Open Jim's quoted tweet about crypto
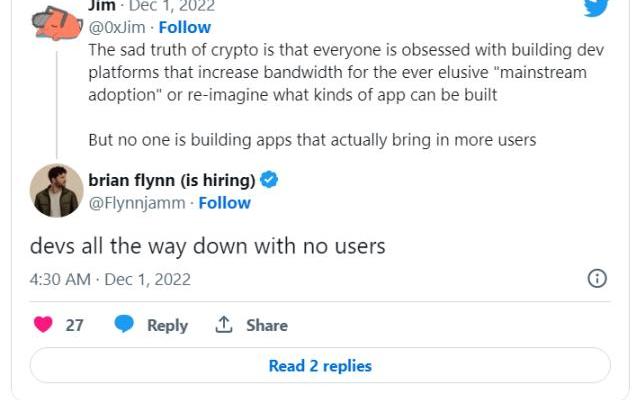 (x=346, y=95)
